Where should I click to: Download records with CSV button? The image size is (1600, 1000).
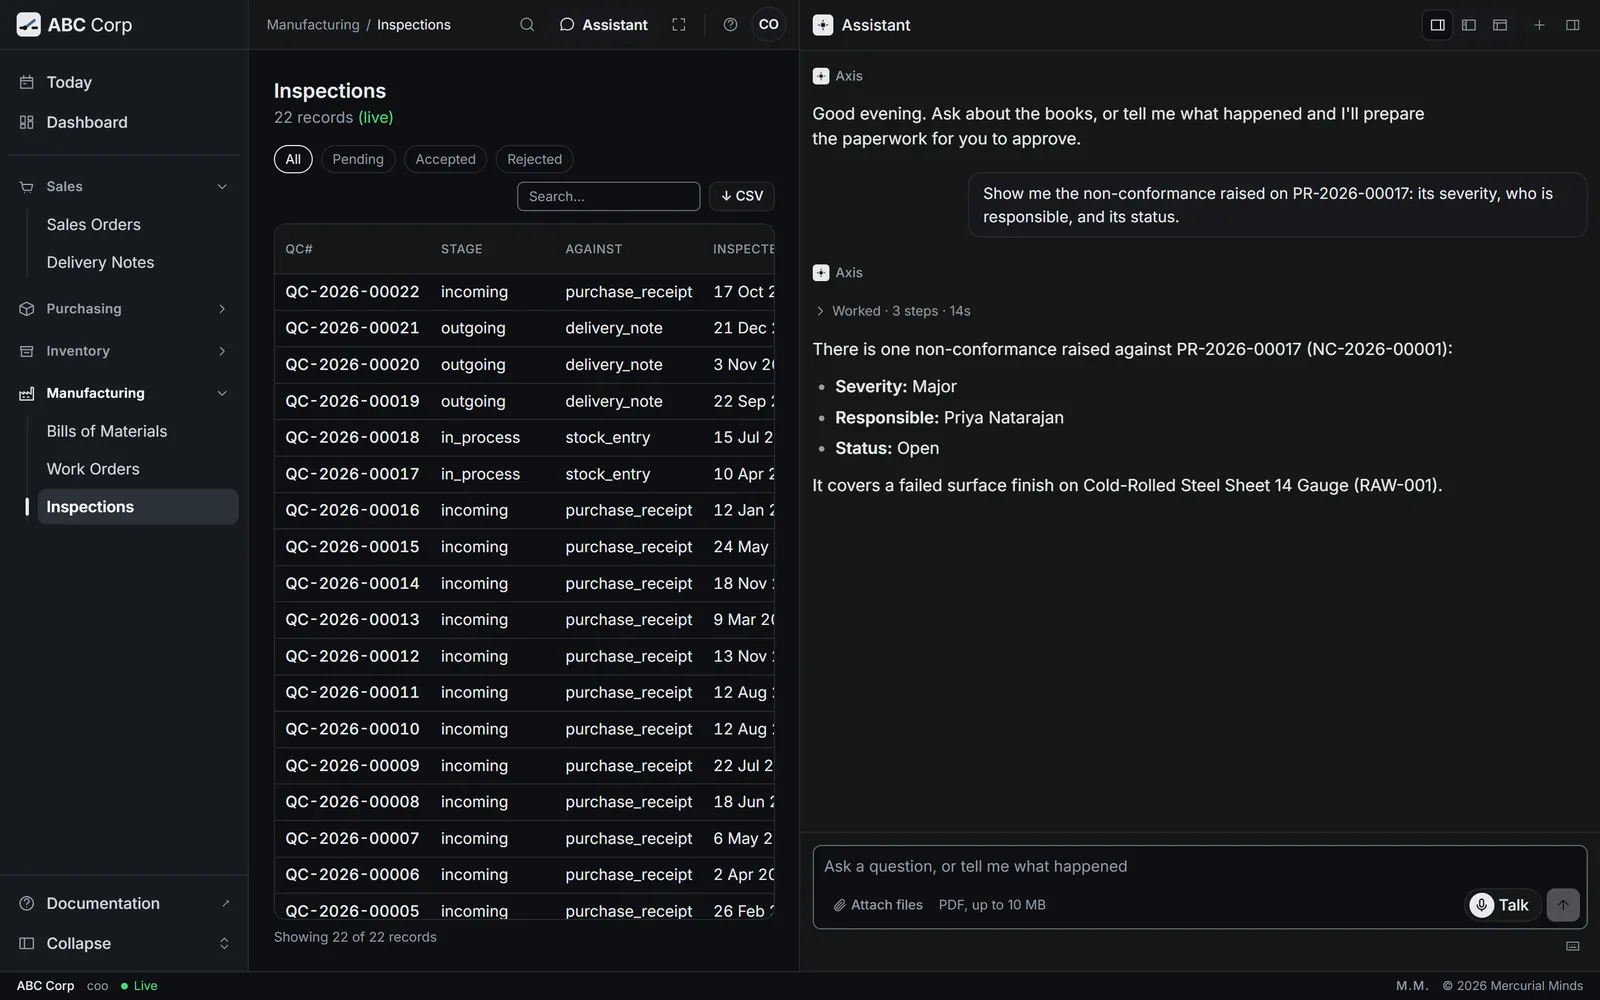pyautogui.click(x=742, y=196)
